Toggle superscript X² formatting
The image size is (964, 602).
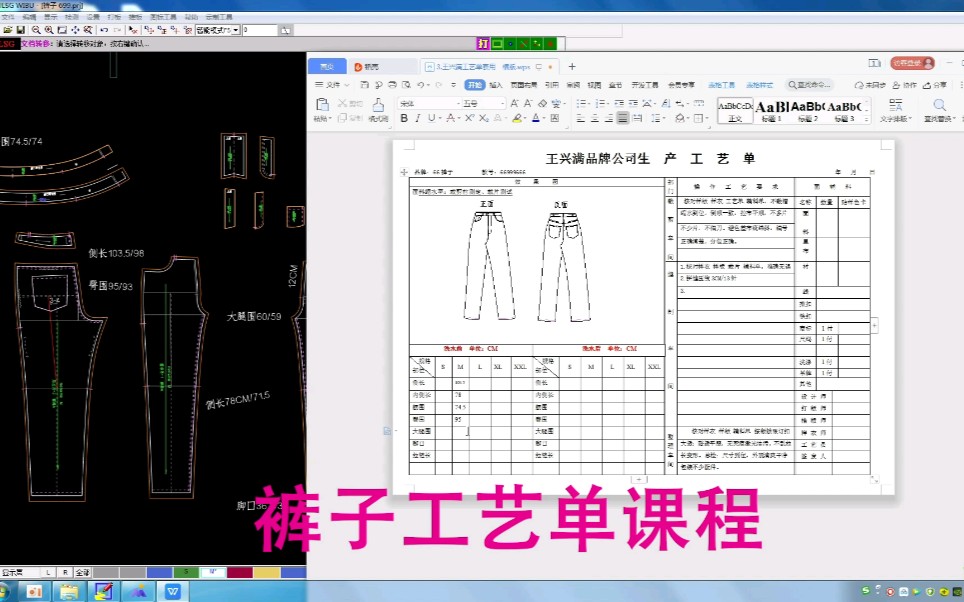coord(469,118)
